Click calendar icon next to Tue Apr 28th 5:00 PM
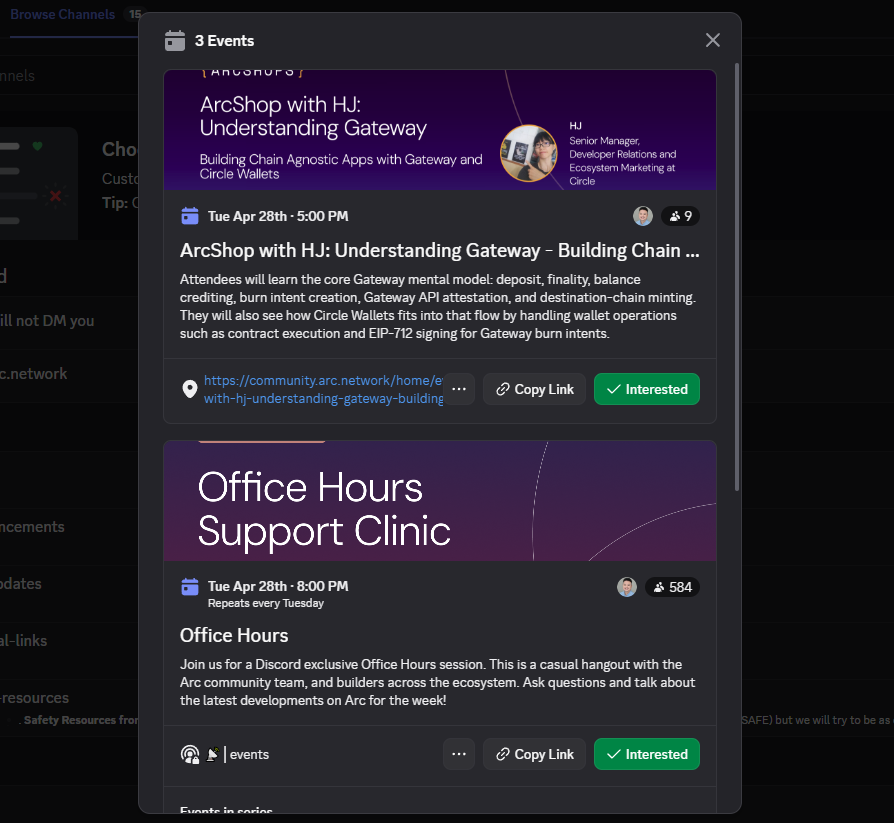 coord(190,216)
